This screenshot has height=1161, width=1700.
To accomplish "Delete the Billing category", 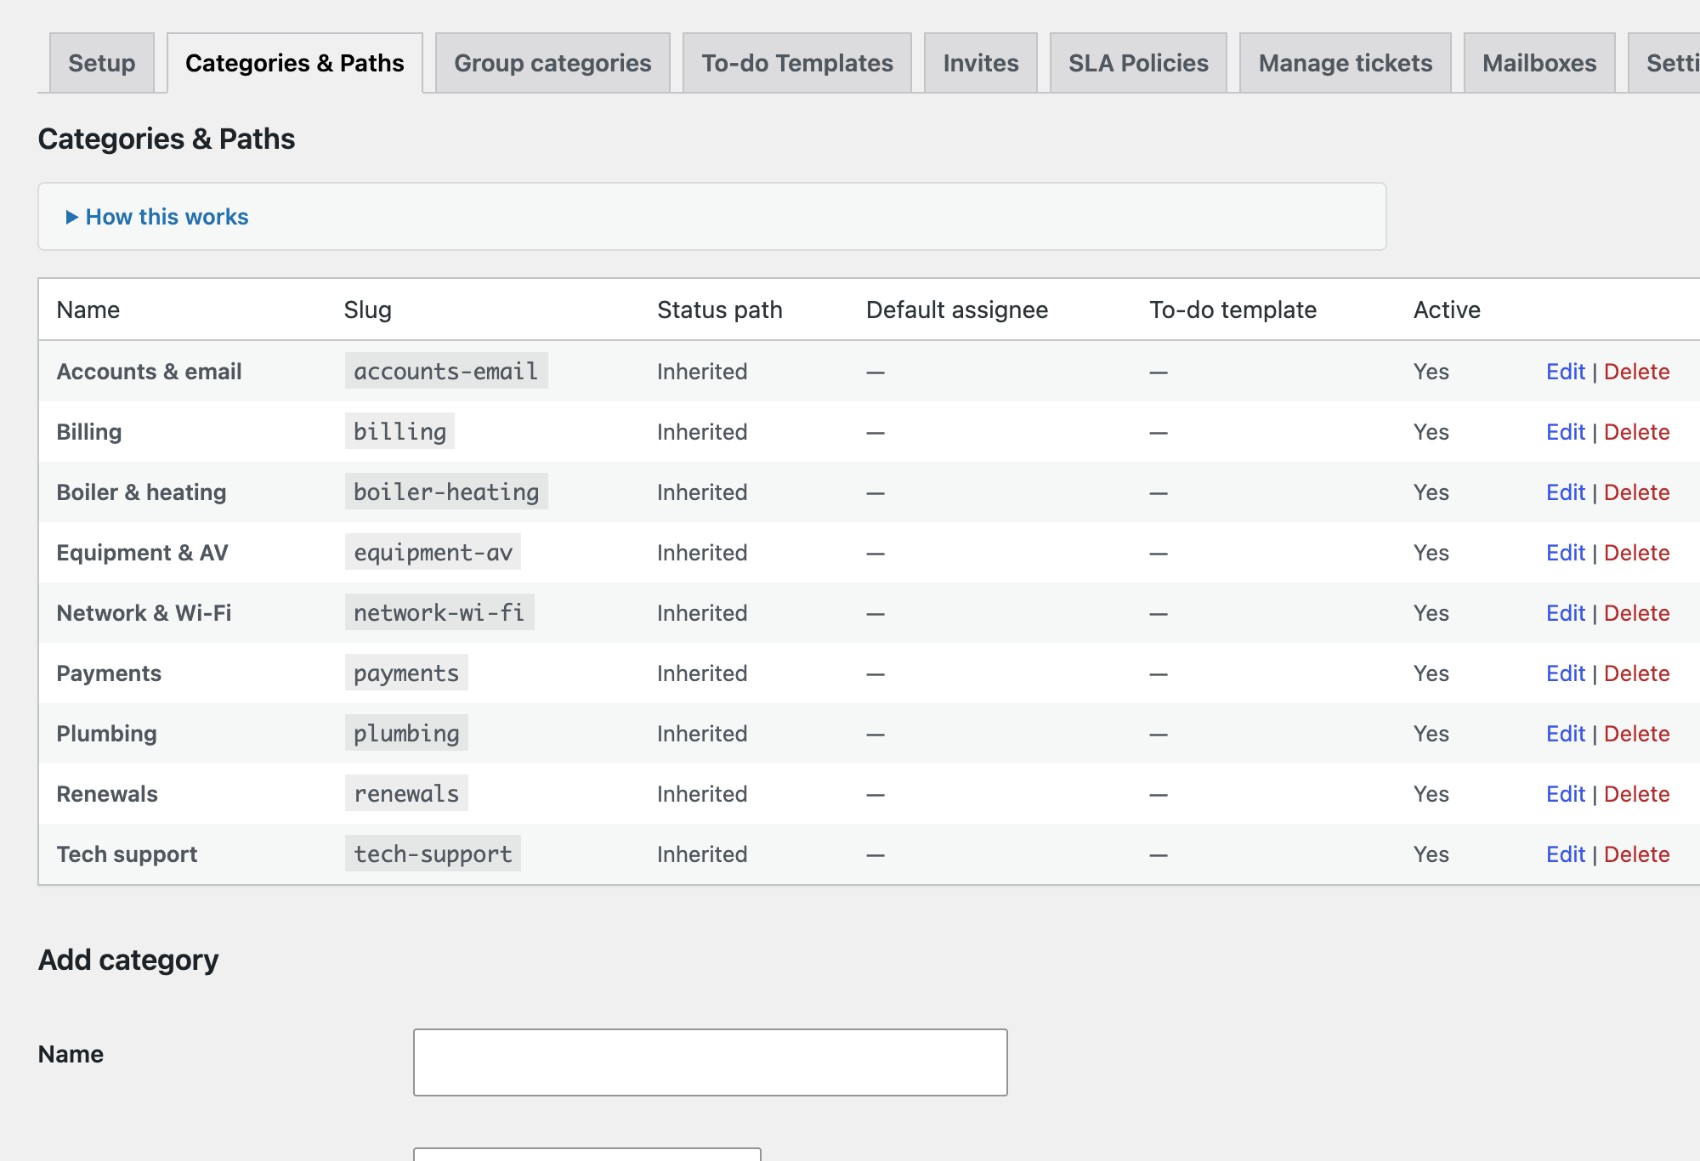I will pyautogui.click(x=1637, y=432).
